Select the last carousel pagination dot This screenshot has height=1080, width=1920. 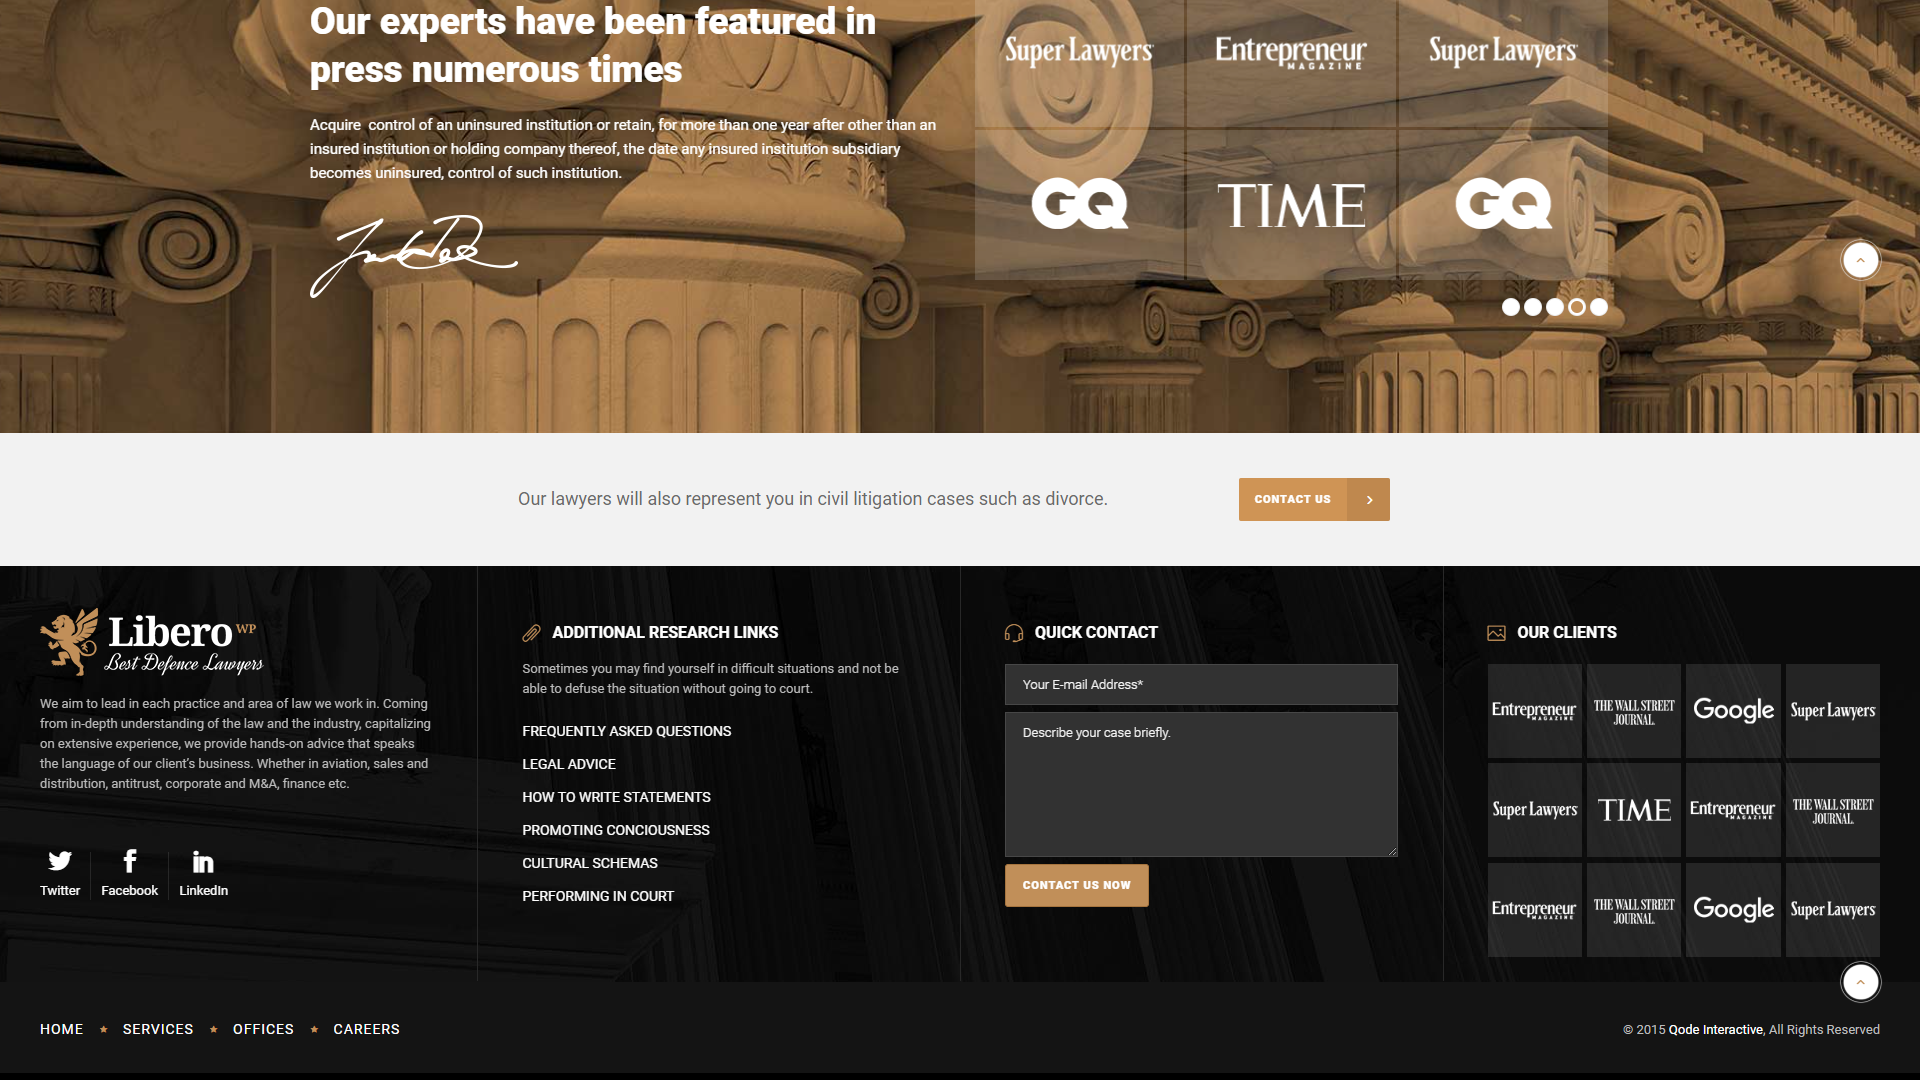coord(1599,307)
